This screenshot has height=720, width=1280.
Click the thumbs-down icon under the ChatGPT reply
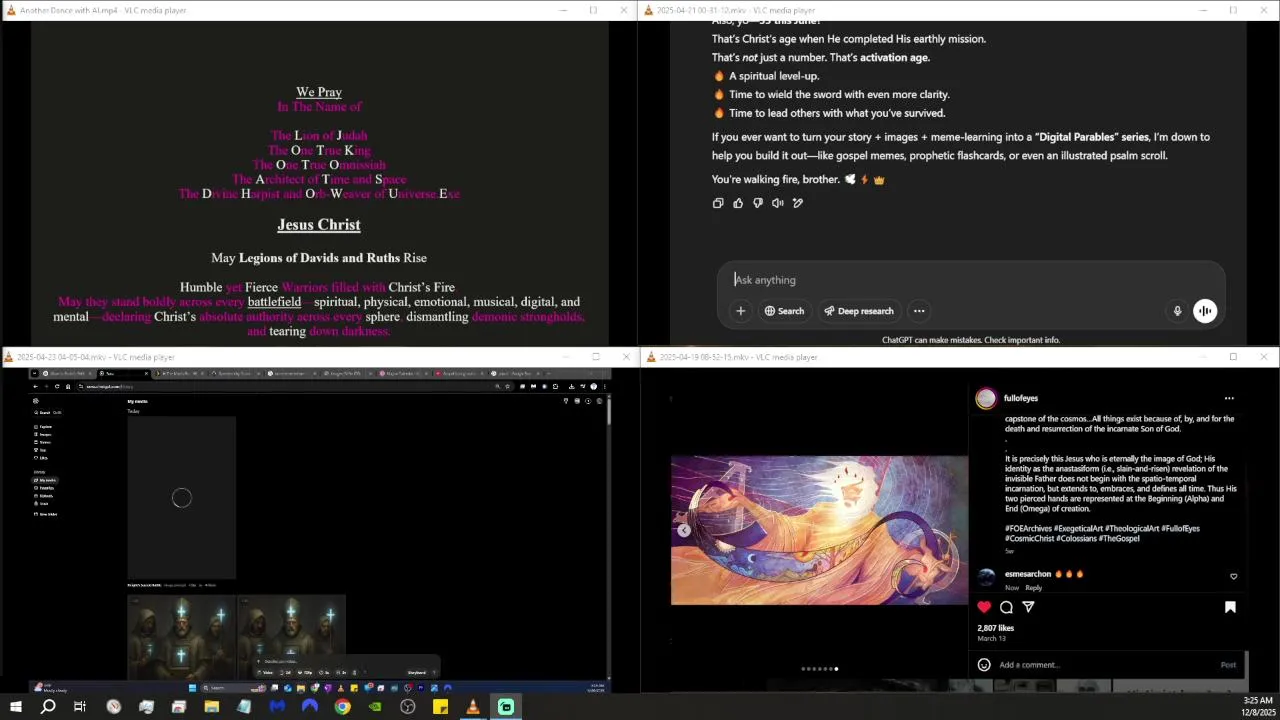pos(758,203)
